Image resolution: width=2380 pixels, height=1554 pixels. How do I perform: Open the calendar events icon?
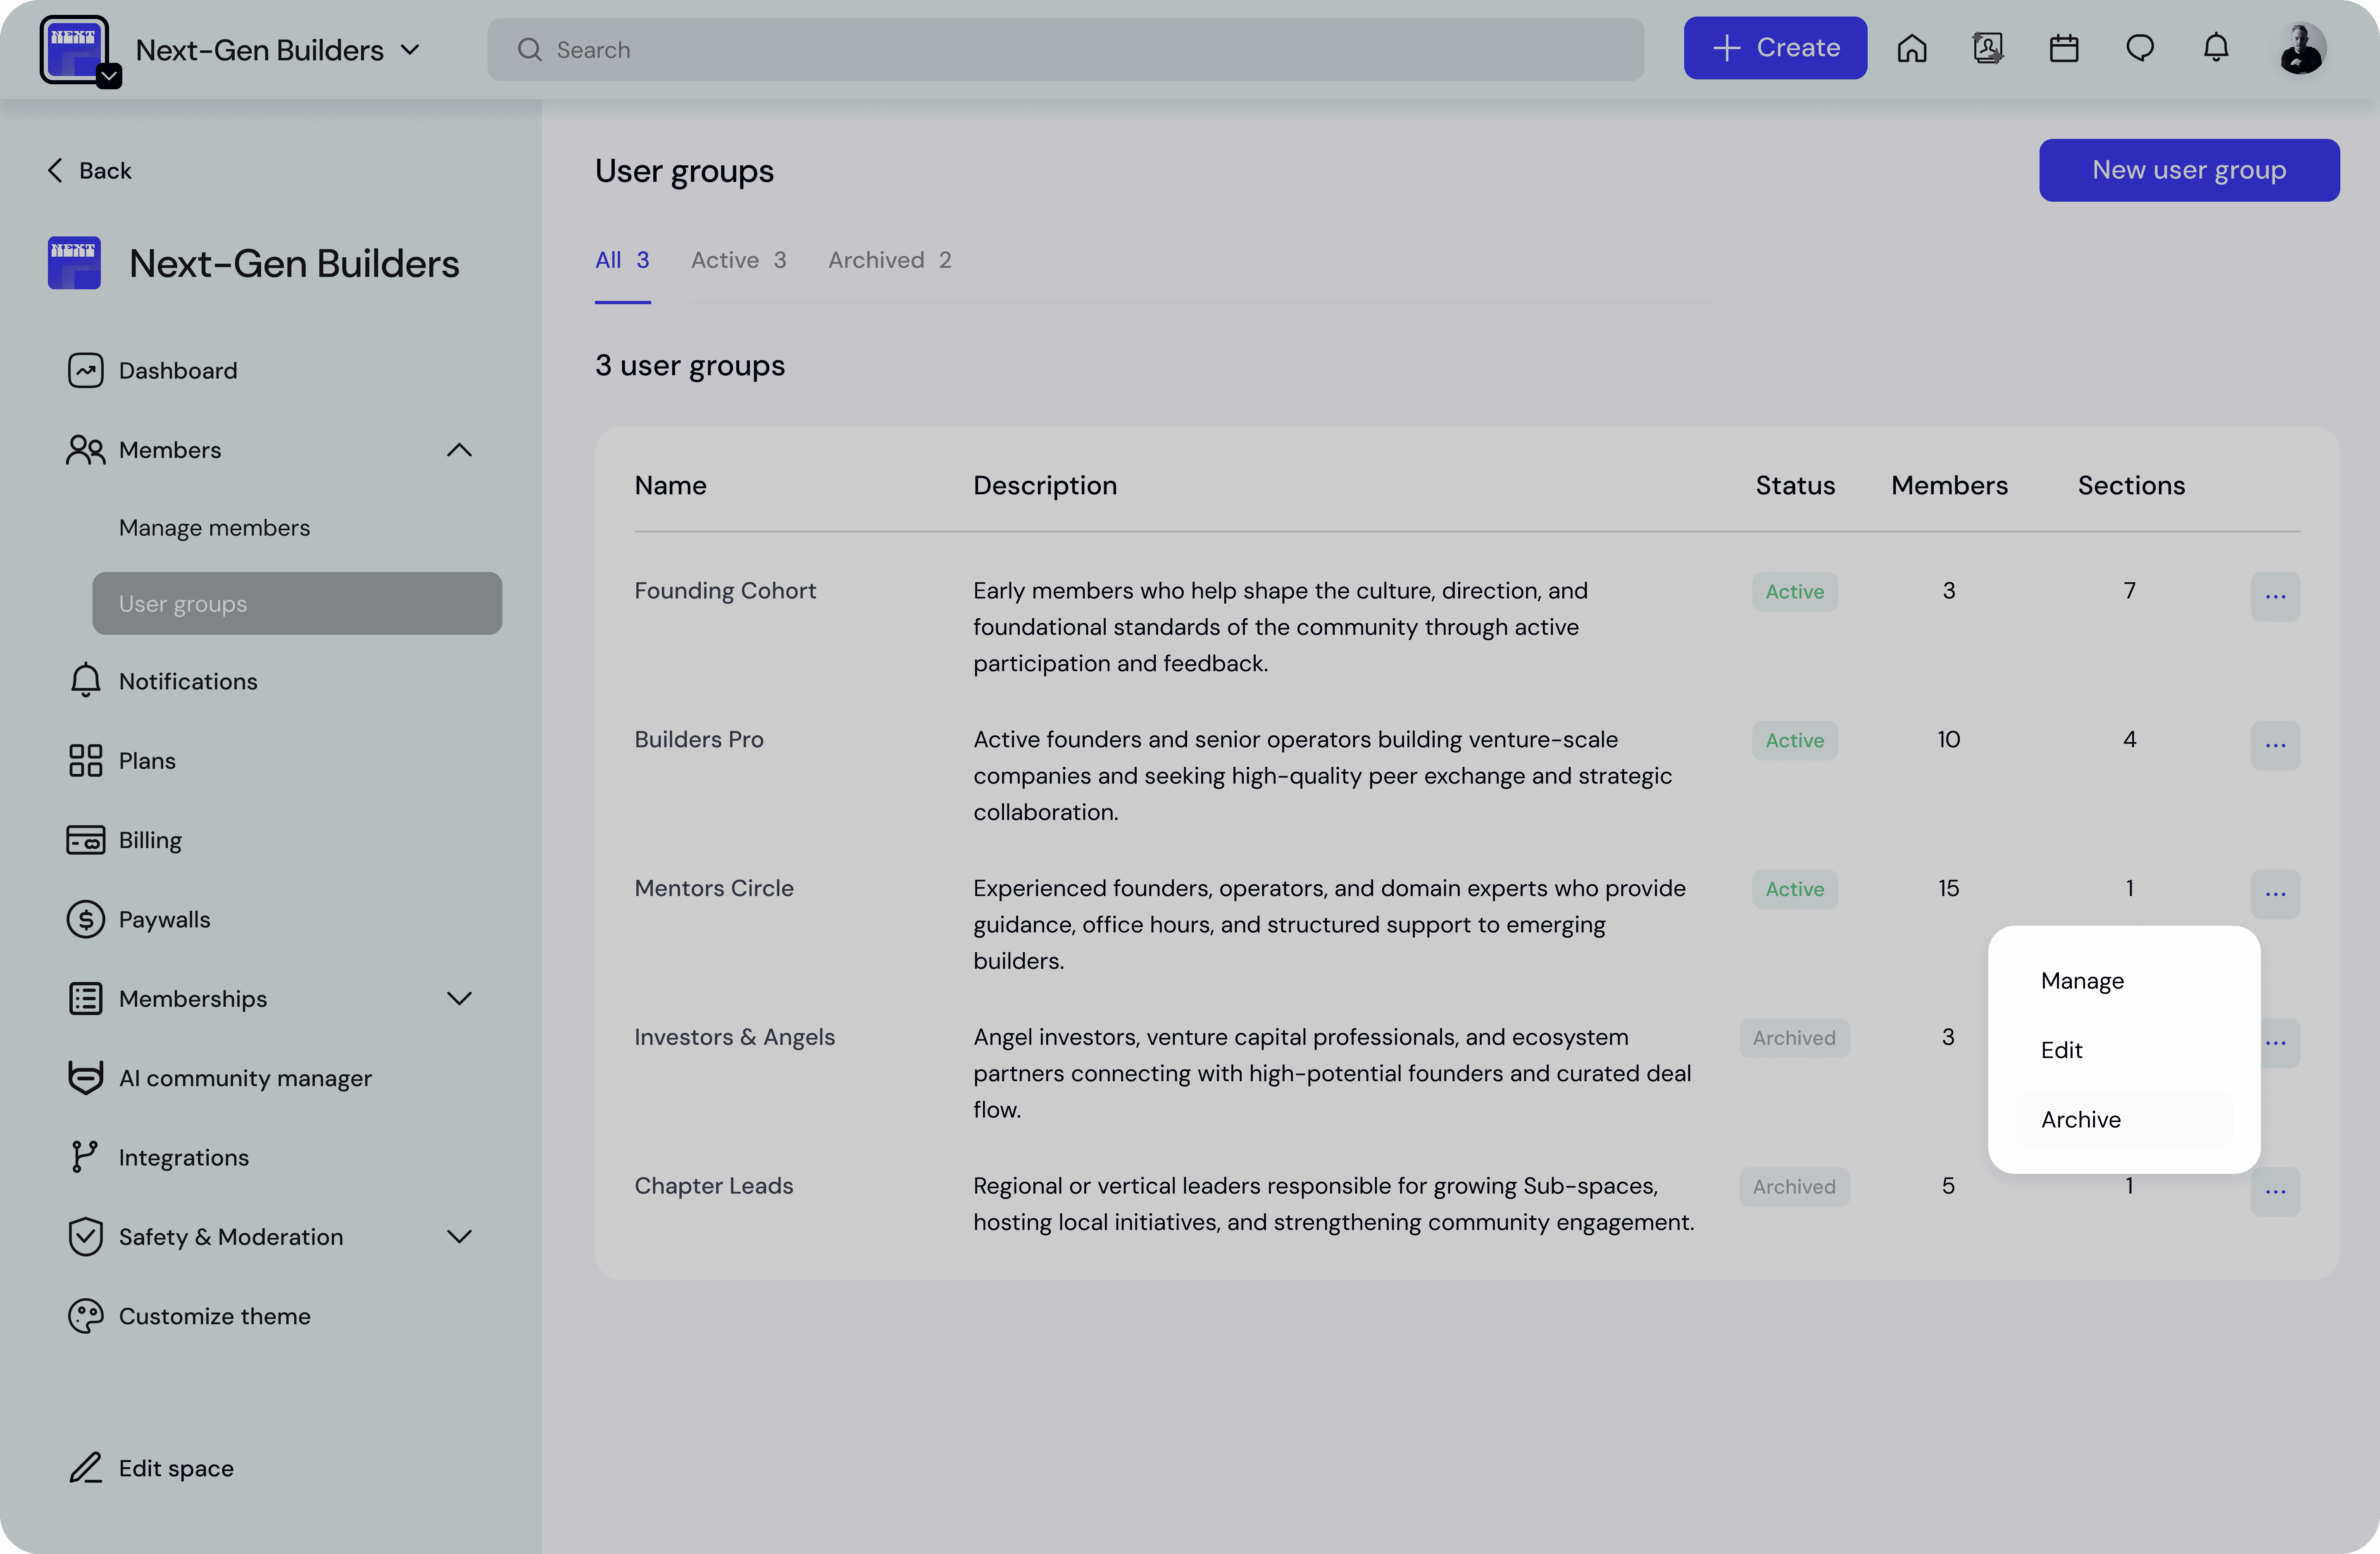(x=2064, y=48)
